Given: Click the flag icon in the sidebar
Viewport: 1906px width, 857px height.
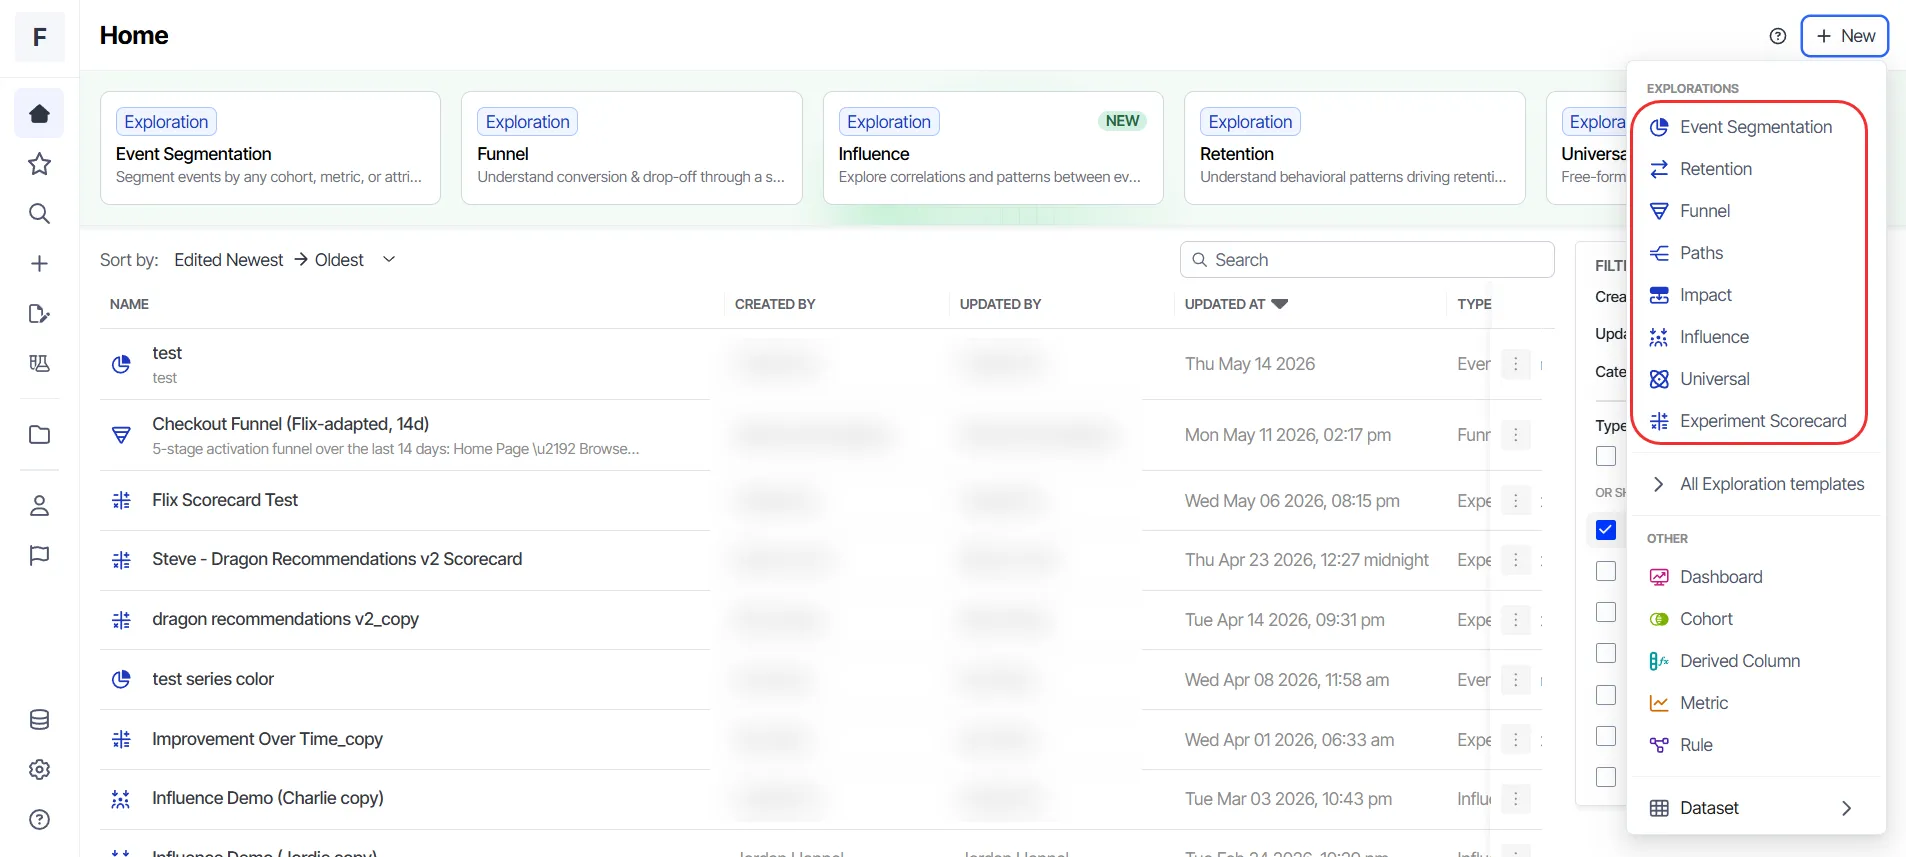Looking at the screenshot, I should click(39, 556).
